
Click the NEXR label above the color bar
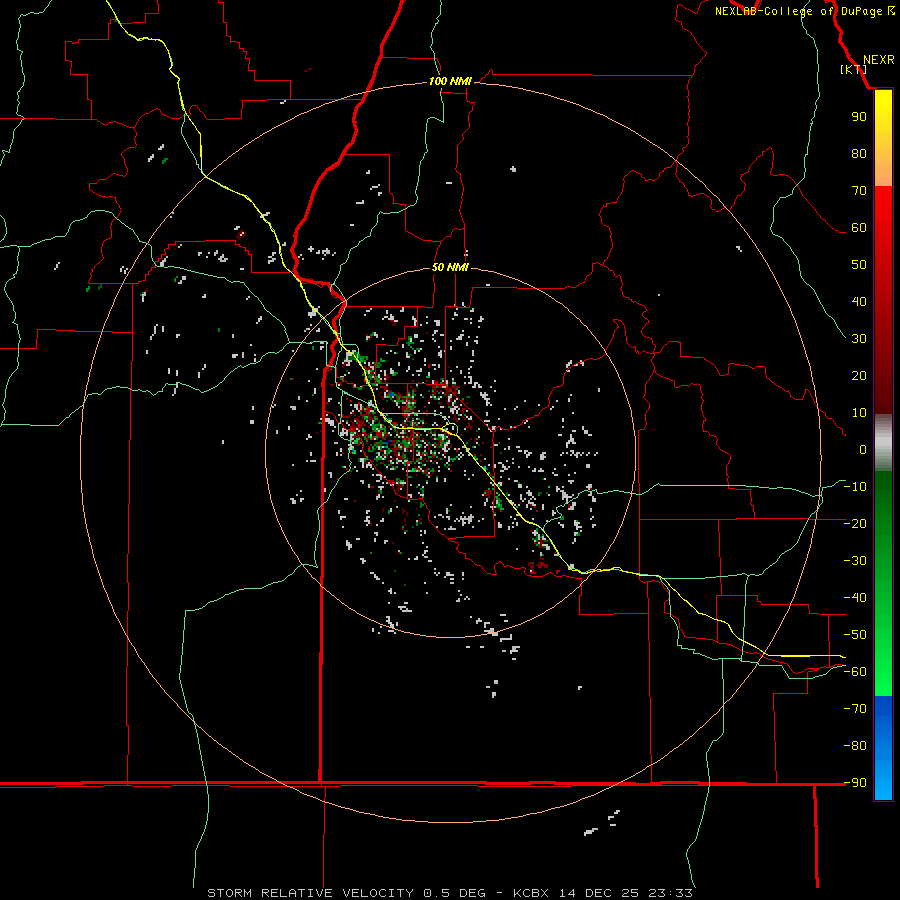click(878, 60)
